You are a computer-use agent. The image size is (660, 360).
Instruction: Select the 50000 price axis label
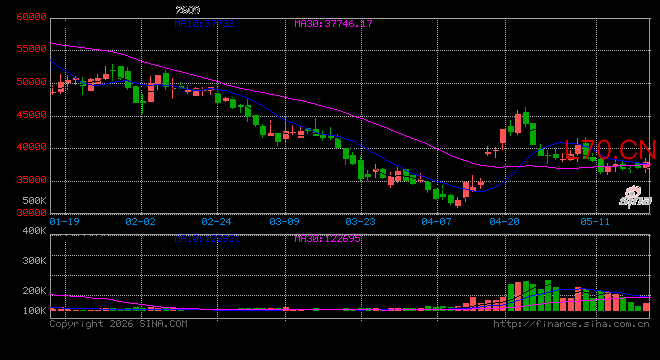31,82
